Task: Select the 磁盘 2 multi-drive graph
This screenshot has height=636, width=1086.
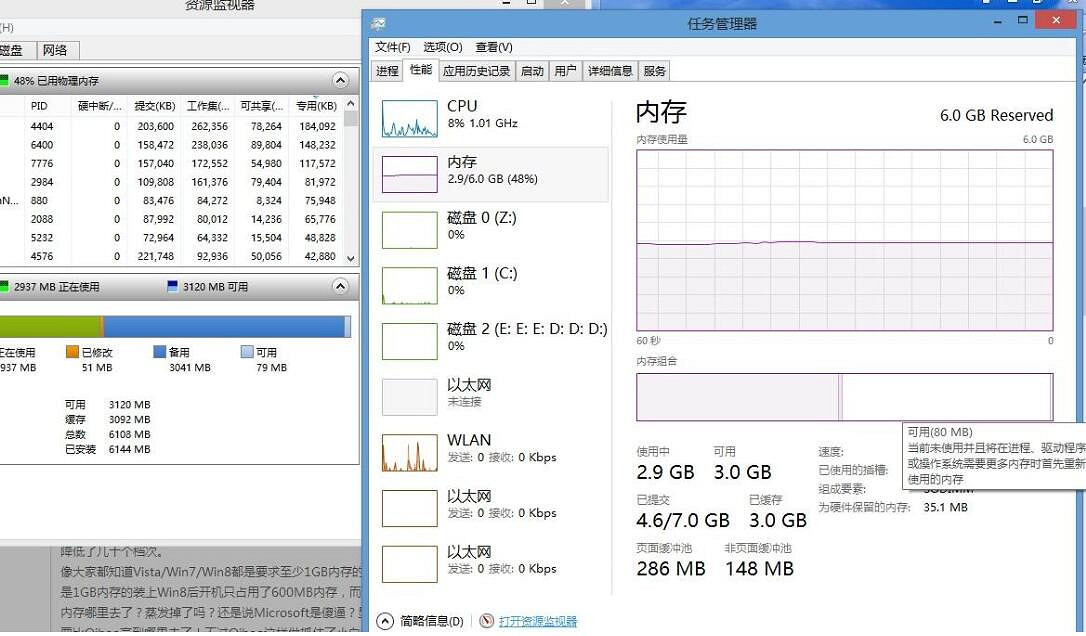Action: (490, 337)
